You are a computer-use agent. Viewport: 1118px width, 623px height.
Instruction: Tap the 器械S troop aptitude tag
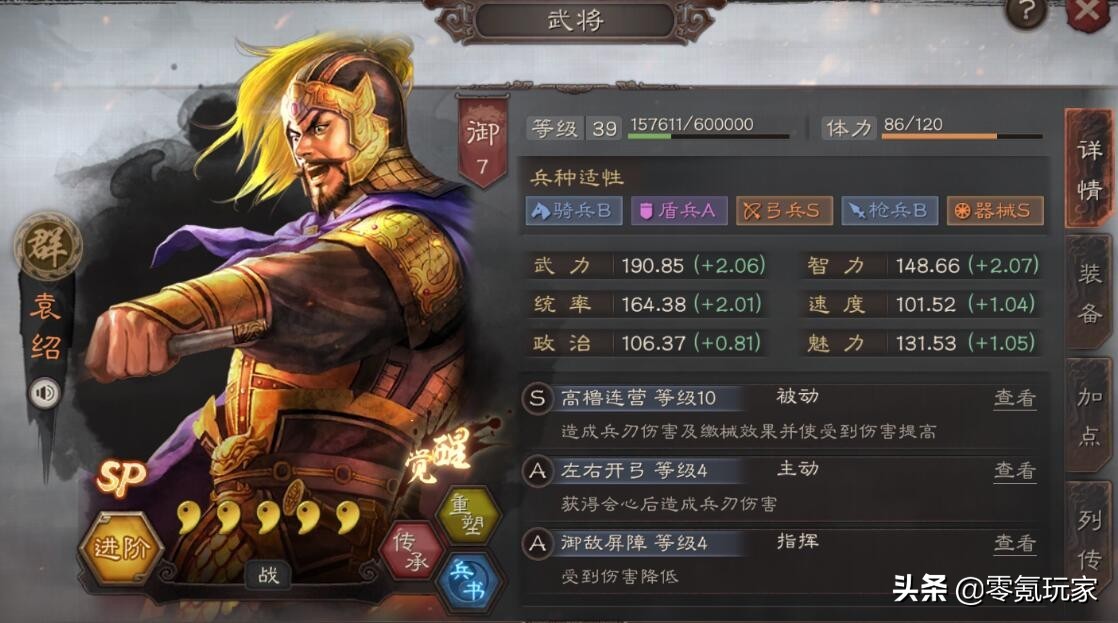pyautogui.click(x=995, y=210)
